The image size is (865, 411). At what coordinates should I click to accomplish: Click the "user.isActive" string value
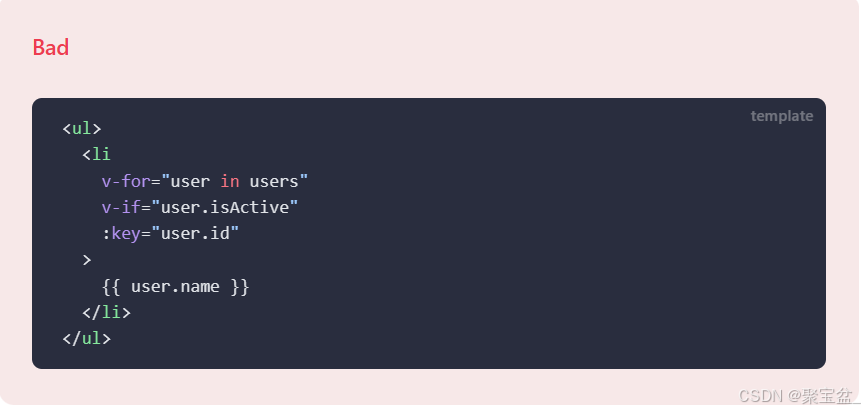pyautogui.click(x=225, y=207)
